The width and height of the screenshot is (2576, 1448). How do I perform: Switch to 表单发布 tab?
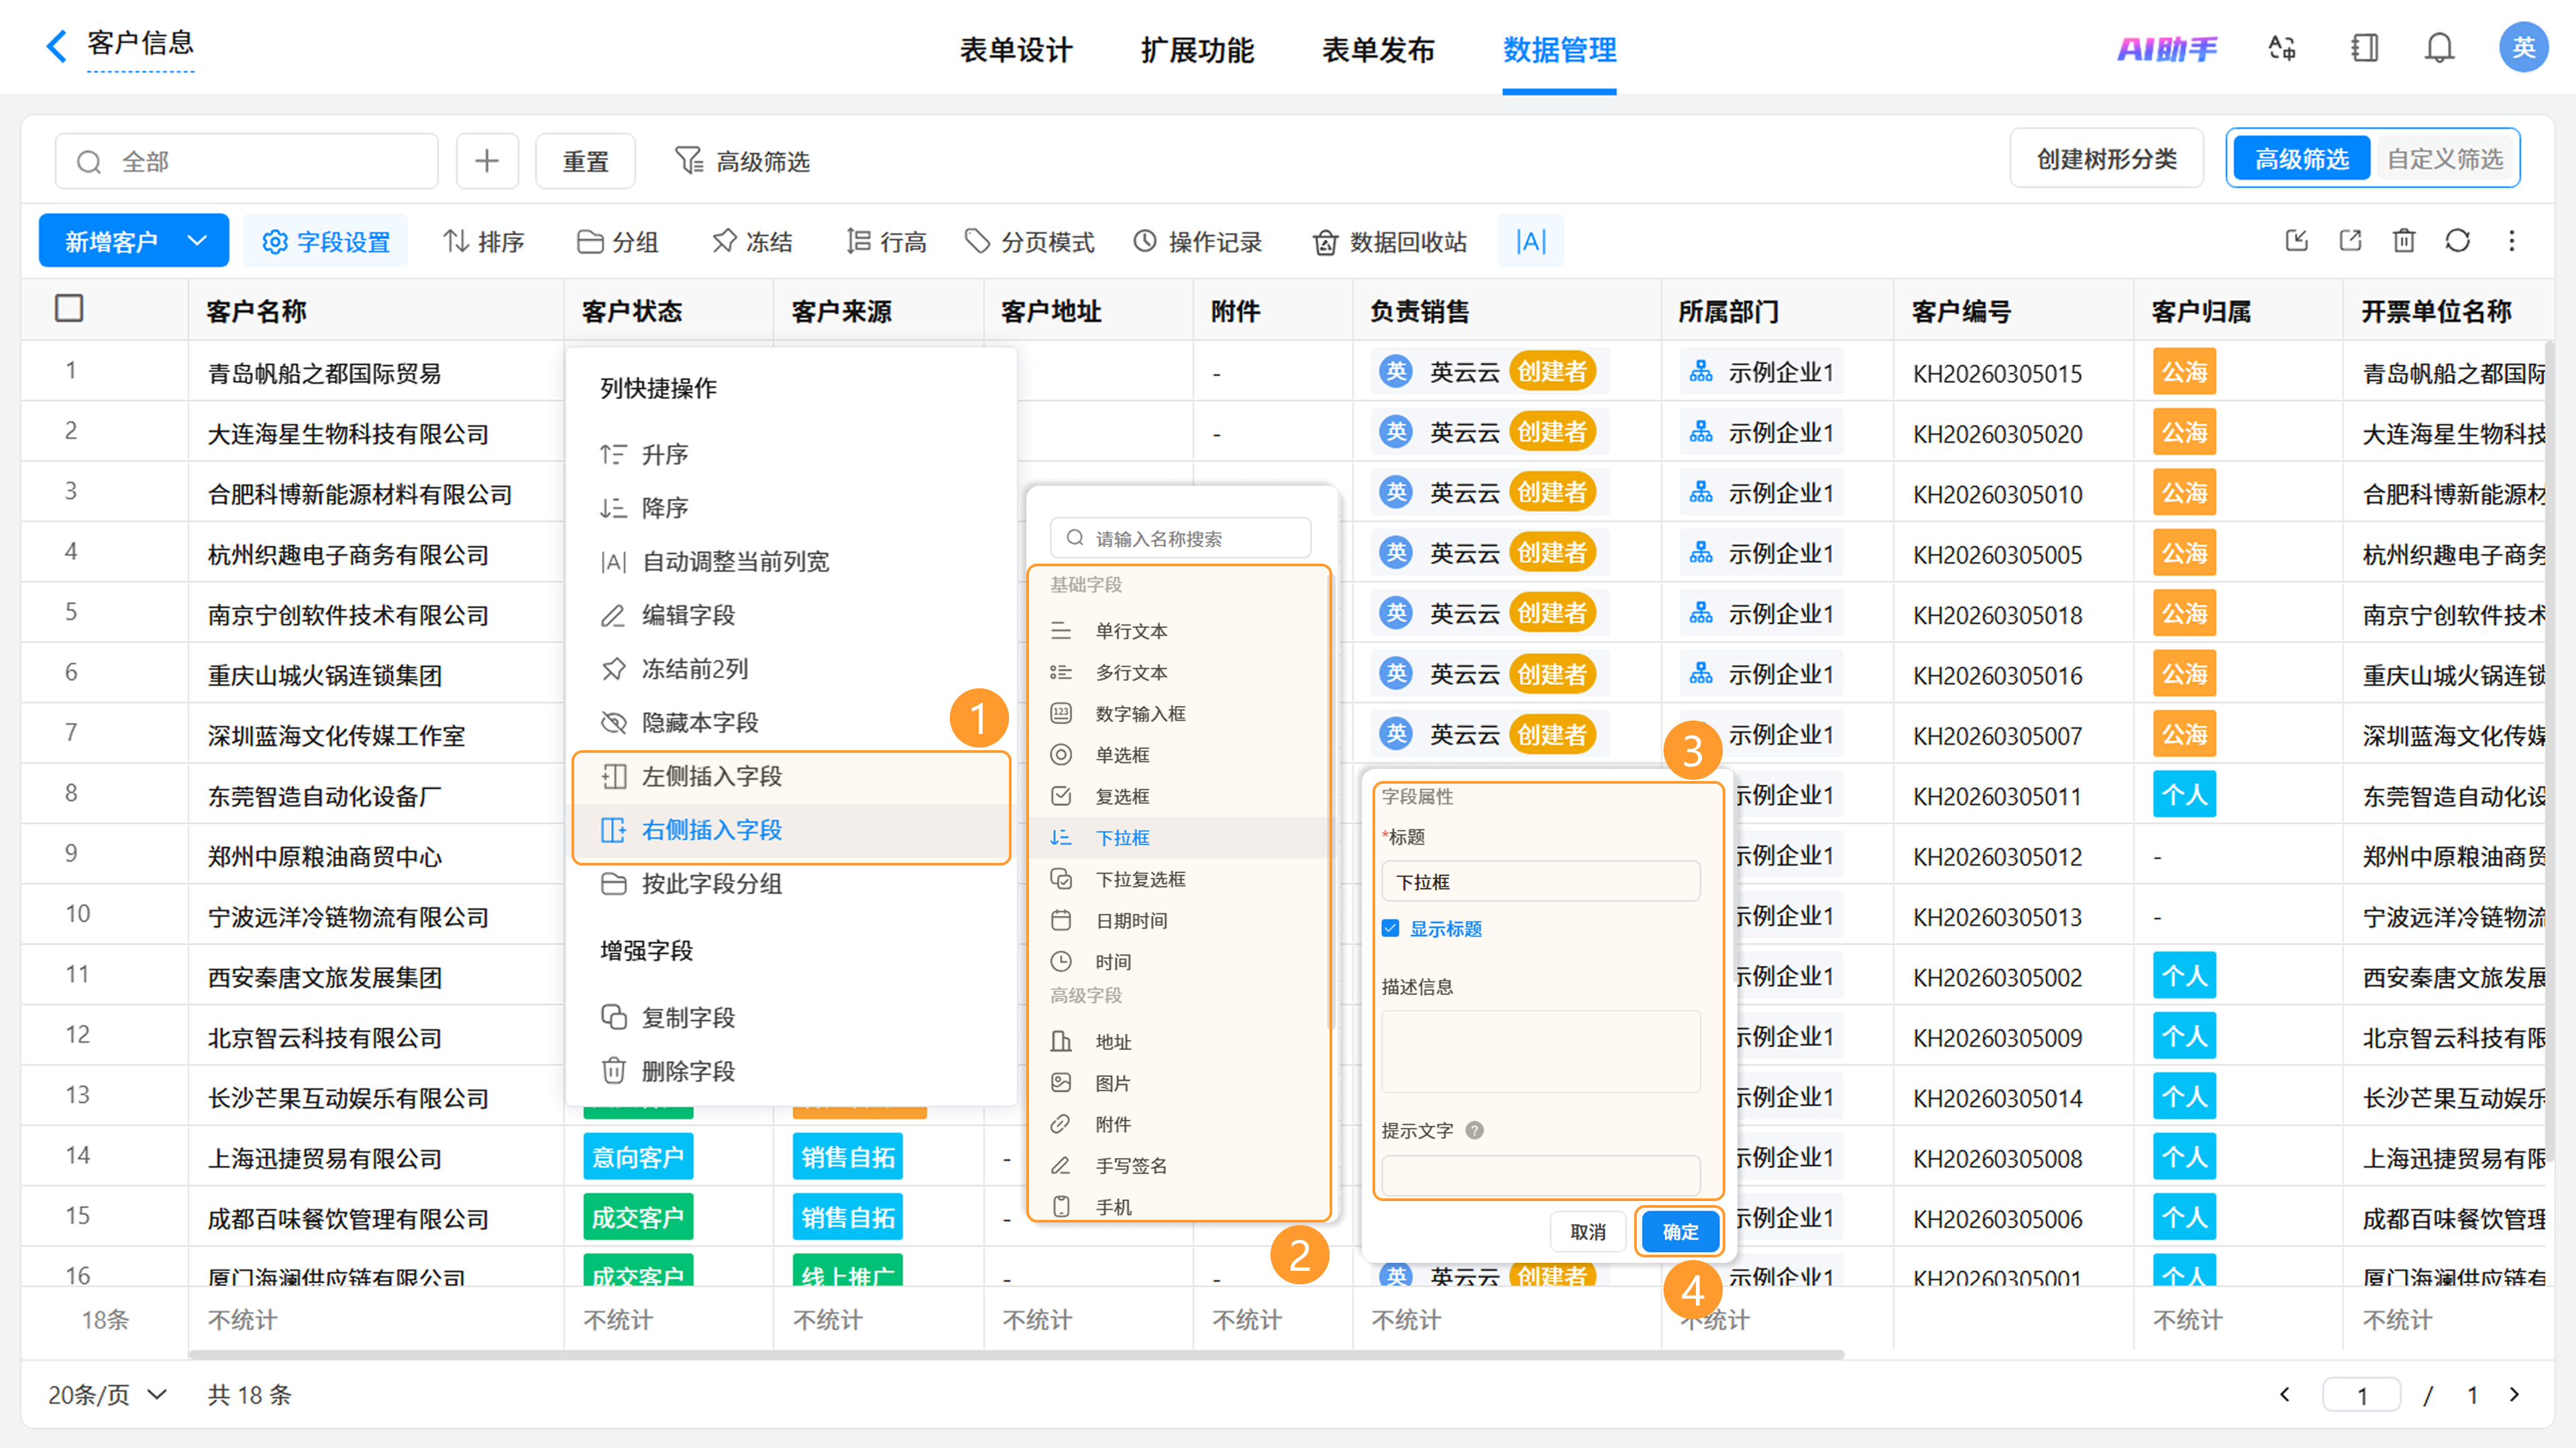coord(1378,49)
